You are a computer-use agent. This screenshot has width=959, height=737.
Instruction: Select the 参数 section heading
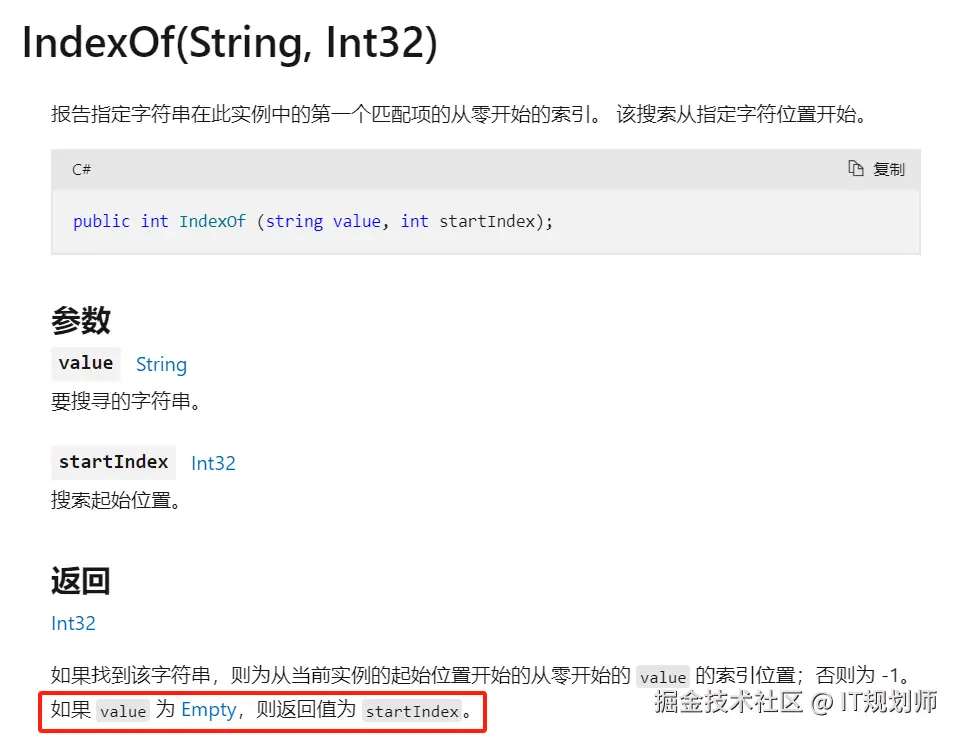tap(80, 320)
